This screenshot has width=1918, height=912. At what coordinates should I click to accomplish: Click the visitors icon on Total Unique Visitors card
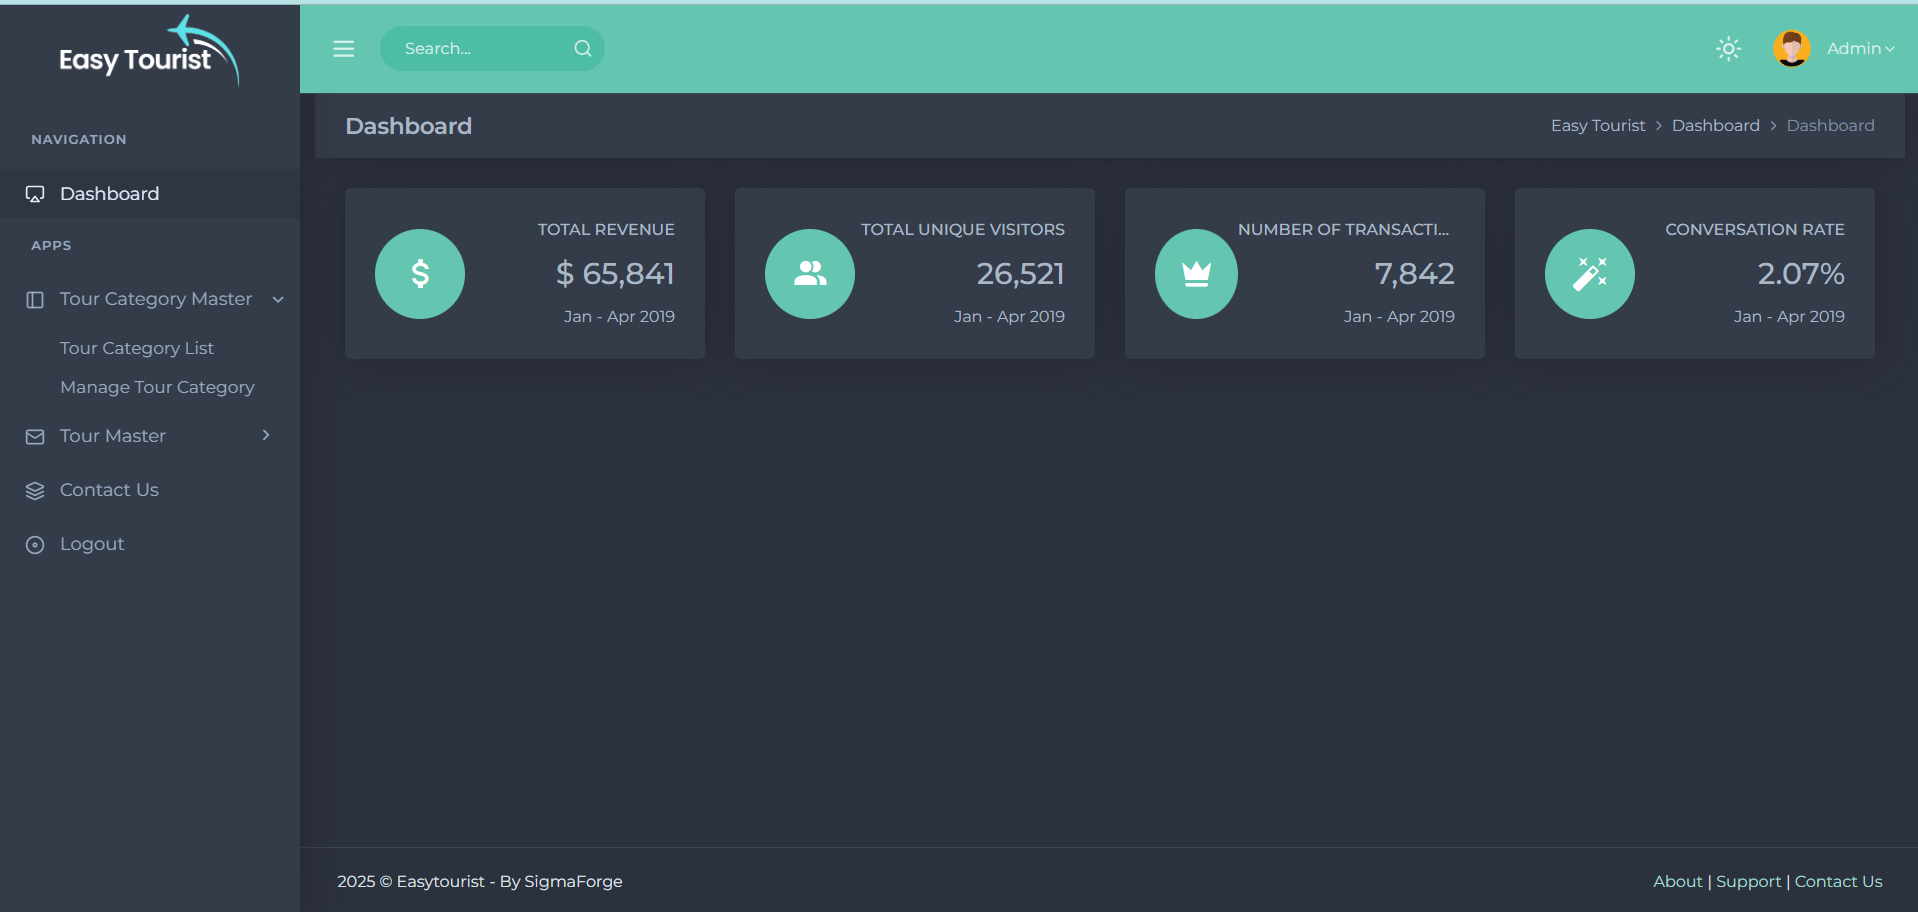(809, 273)
